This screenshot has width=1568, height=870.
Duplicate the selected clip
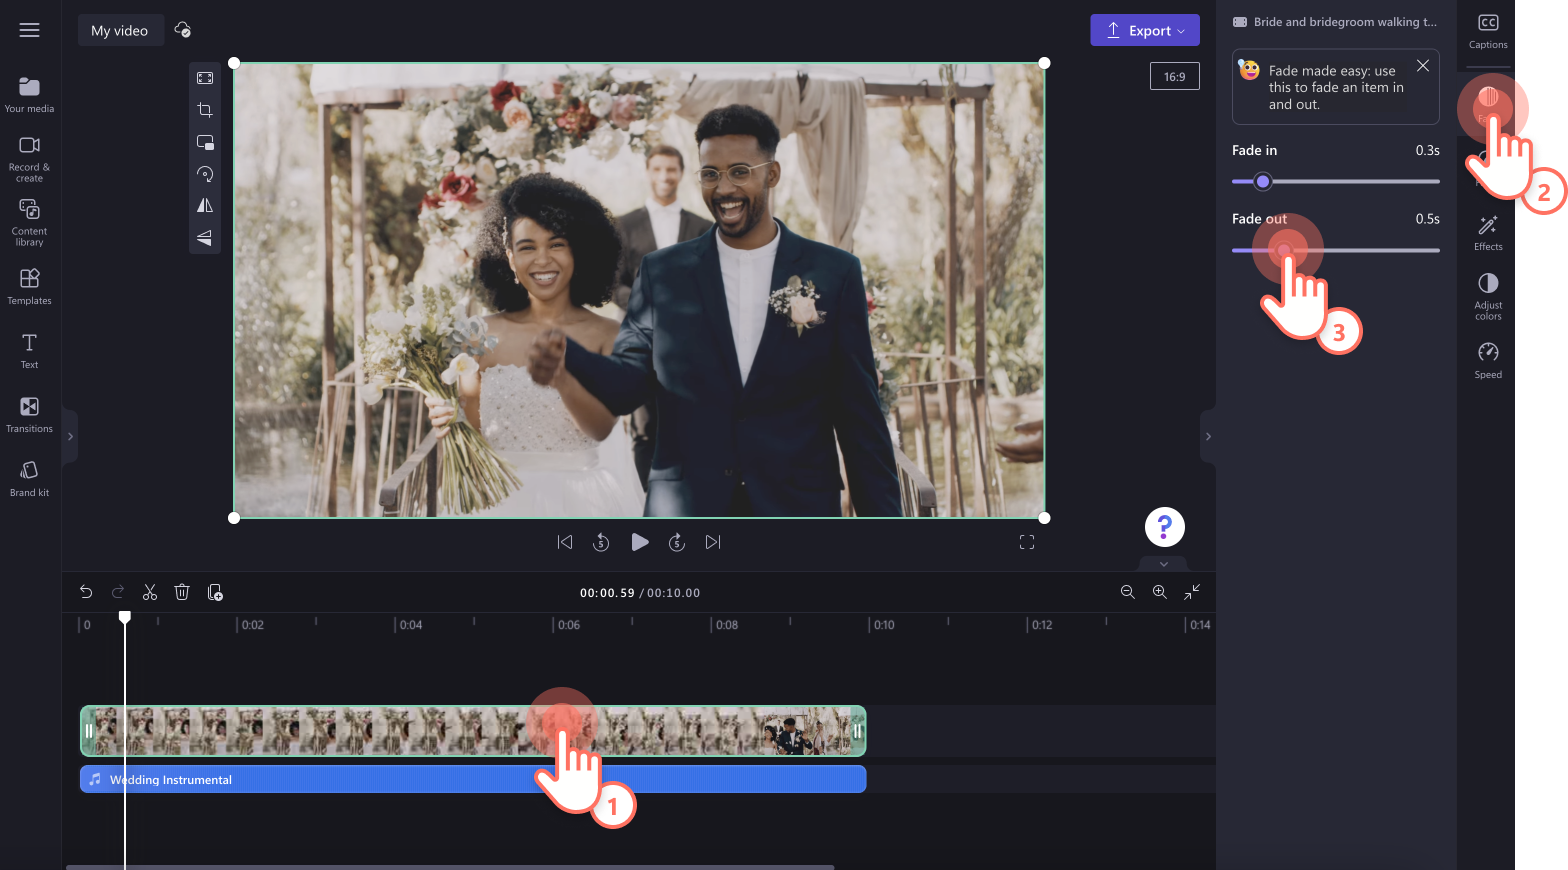(x=215, y=592)
